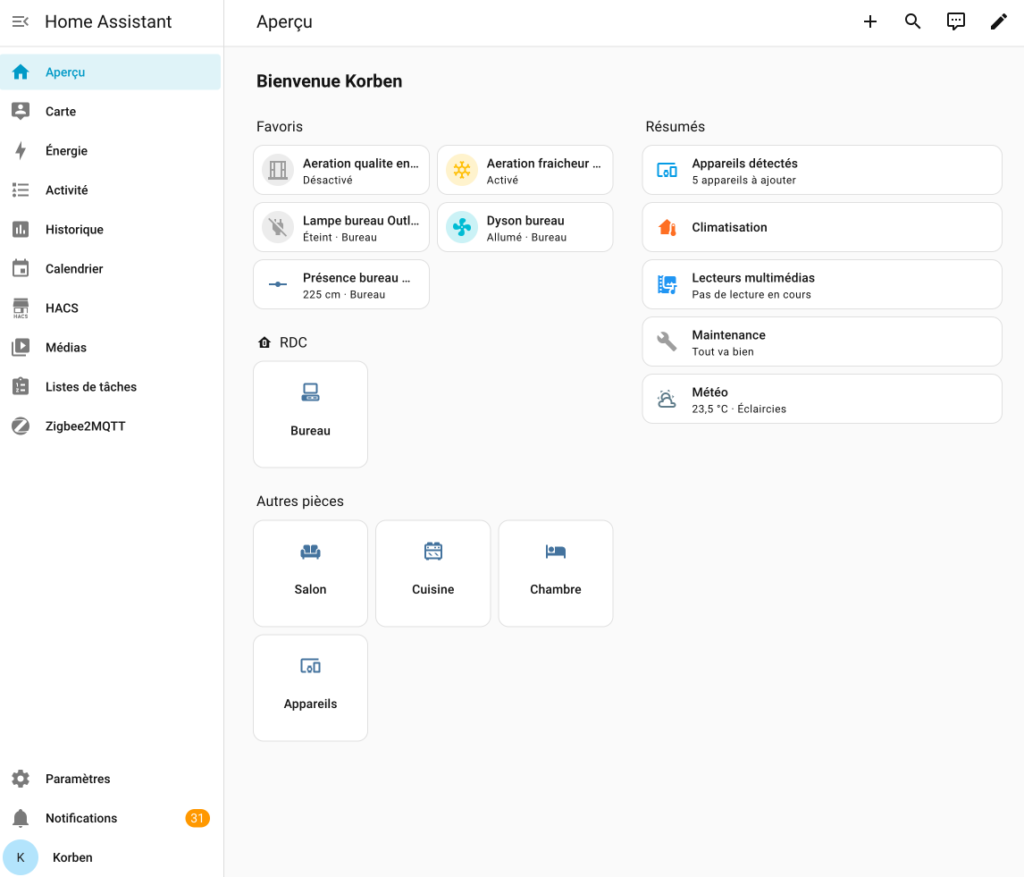This screenshot has height=877, width=1024.
Task: Click the Korben user avatar
Action: pos(20,857)
